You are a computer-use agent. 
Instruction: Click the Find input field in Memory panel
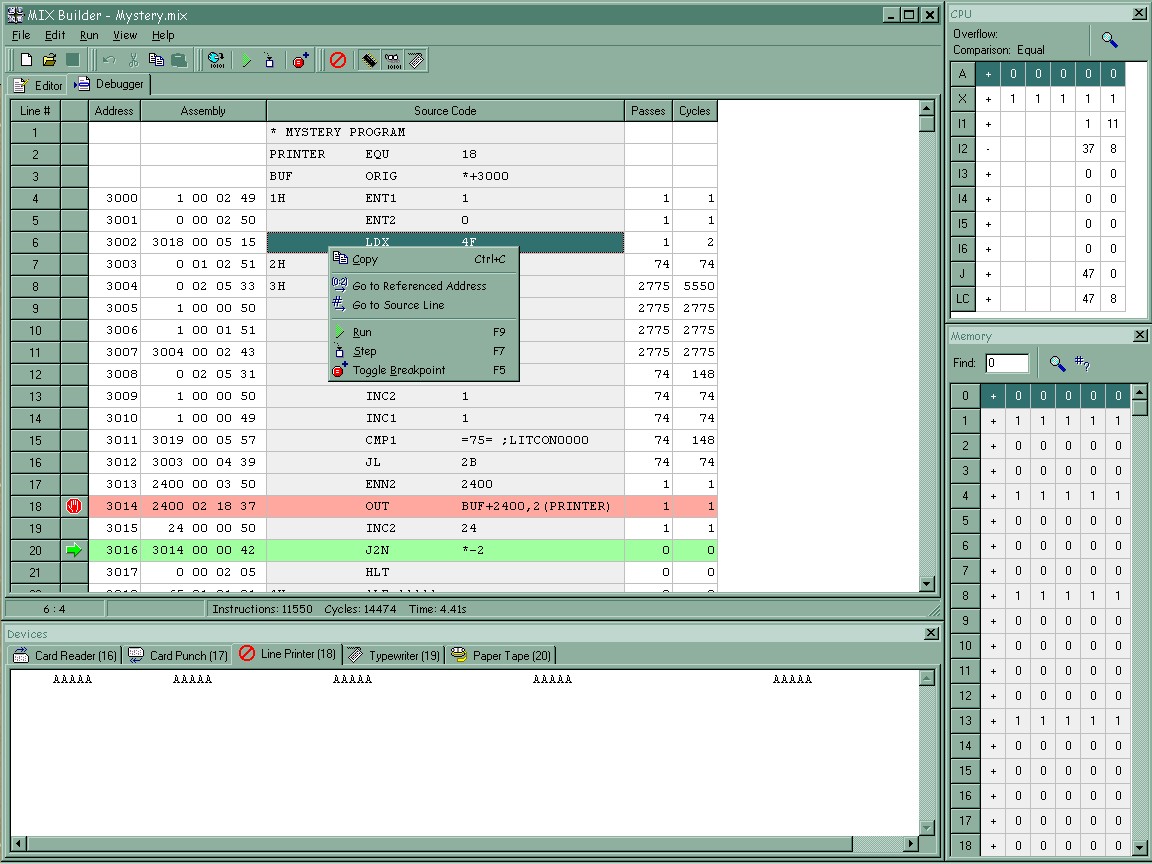[x=1007, y=363]
